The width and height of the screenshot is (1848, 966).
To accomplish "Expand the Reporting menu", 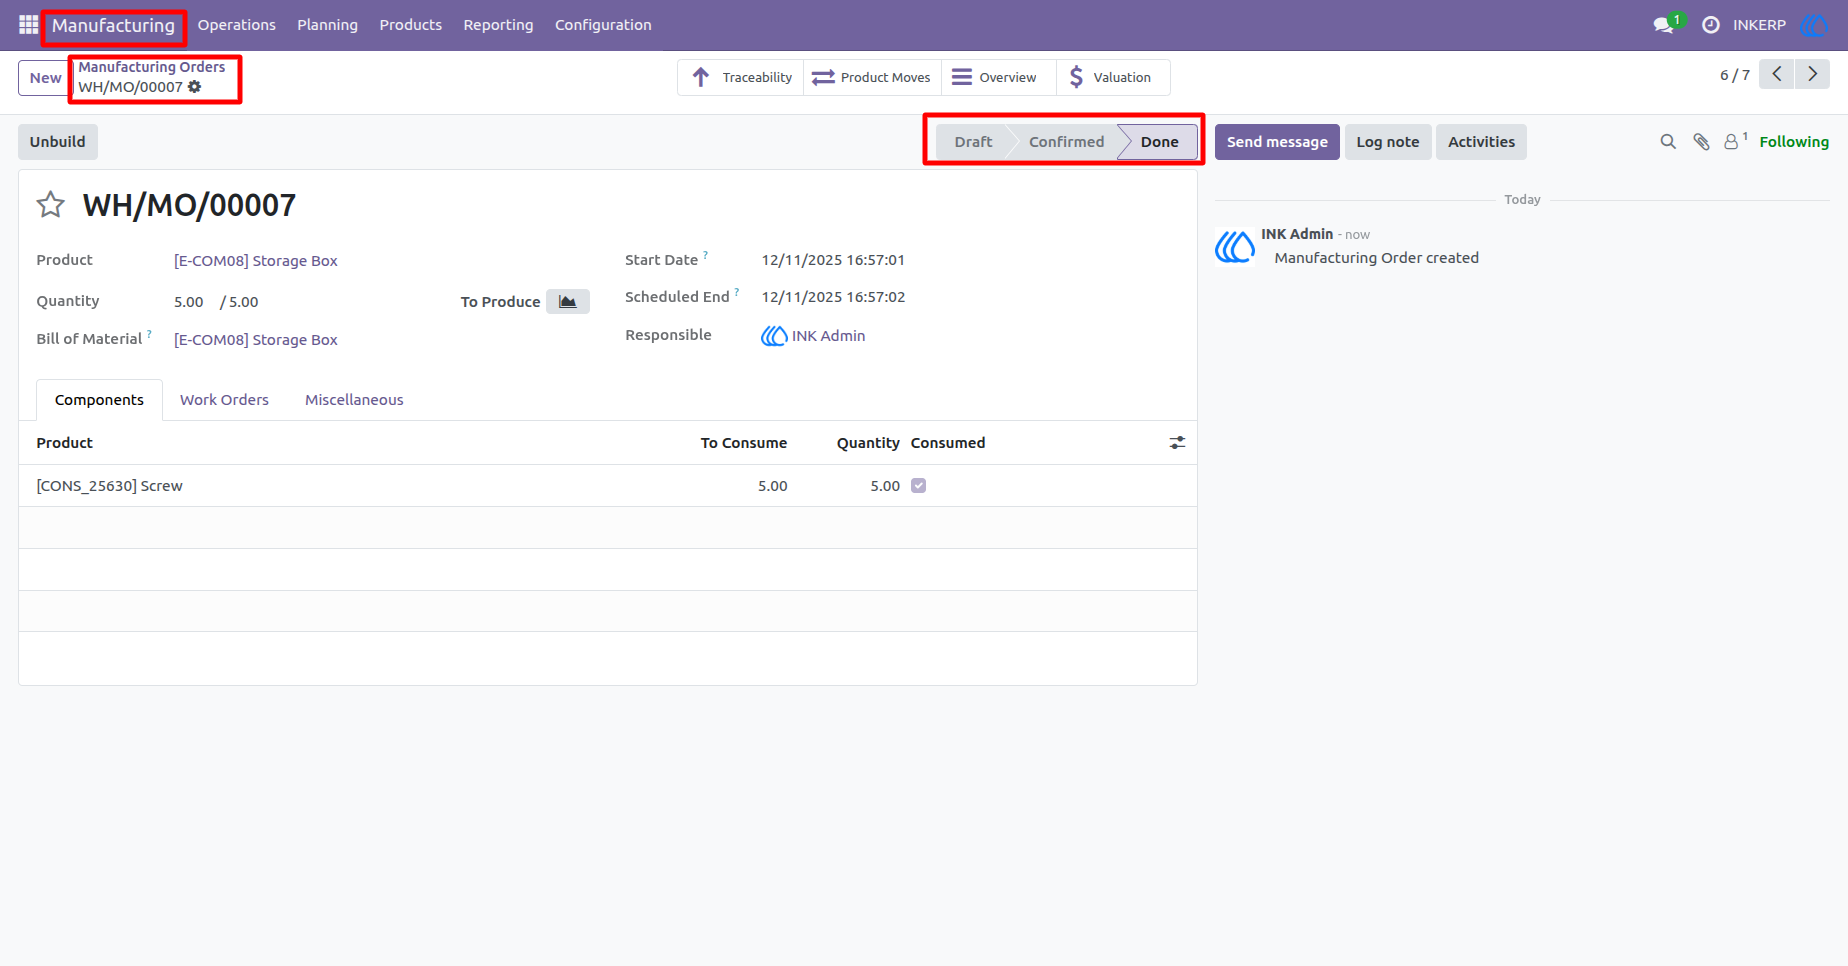I will 498,25.
